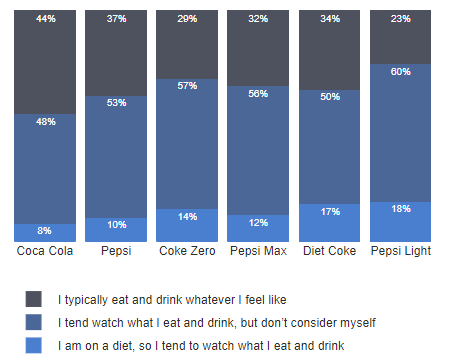Click the dark gray legend swatch
The height and width of the screenshot is (364, 452).
(34, 299)
